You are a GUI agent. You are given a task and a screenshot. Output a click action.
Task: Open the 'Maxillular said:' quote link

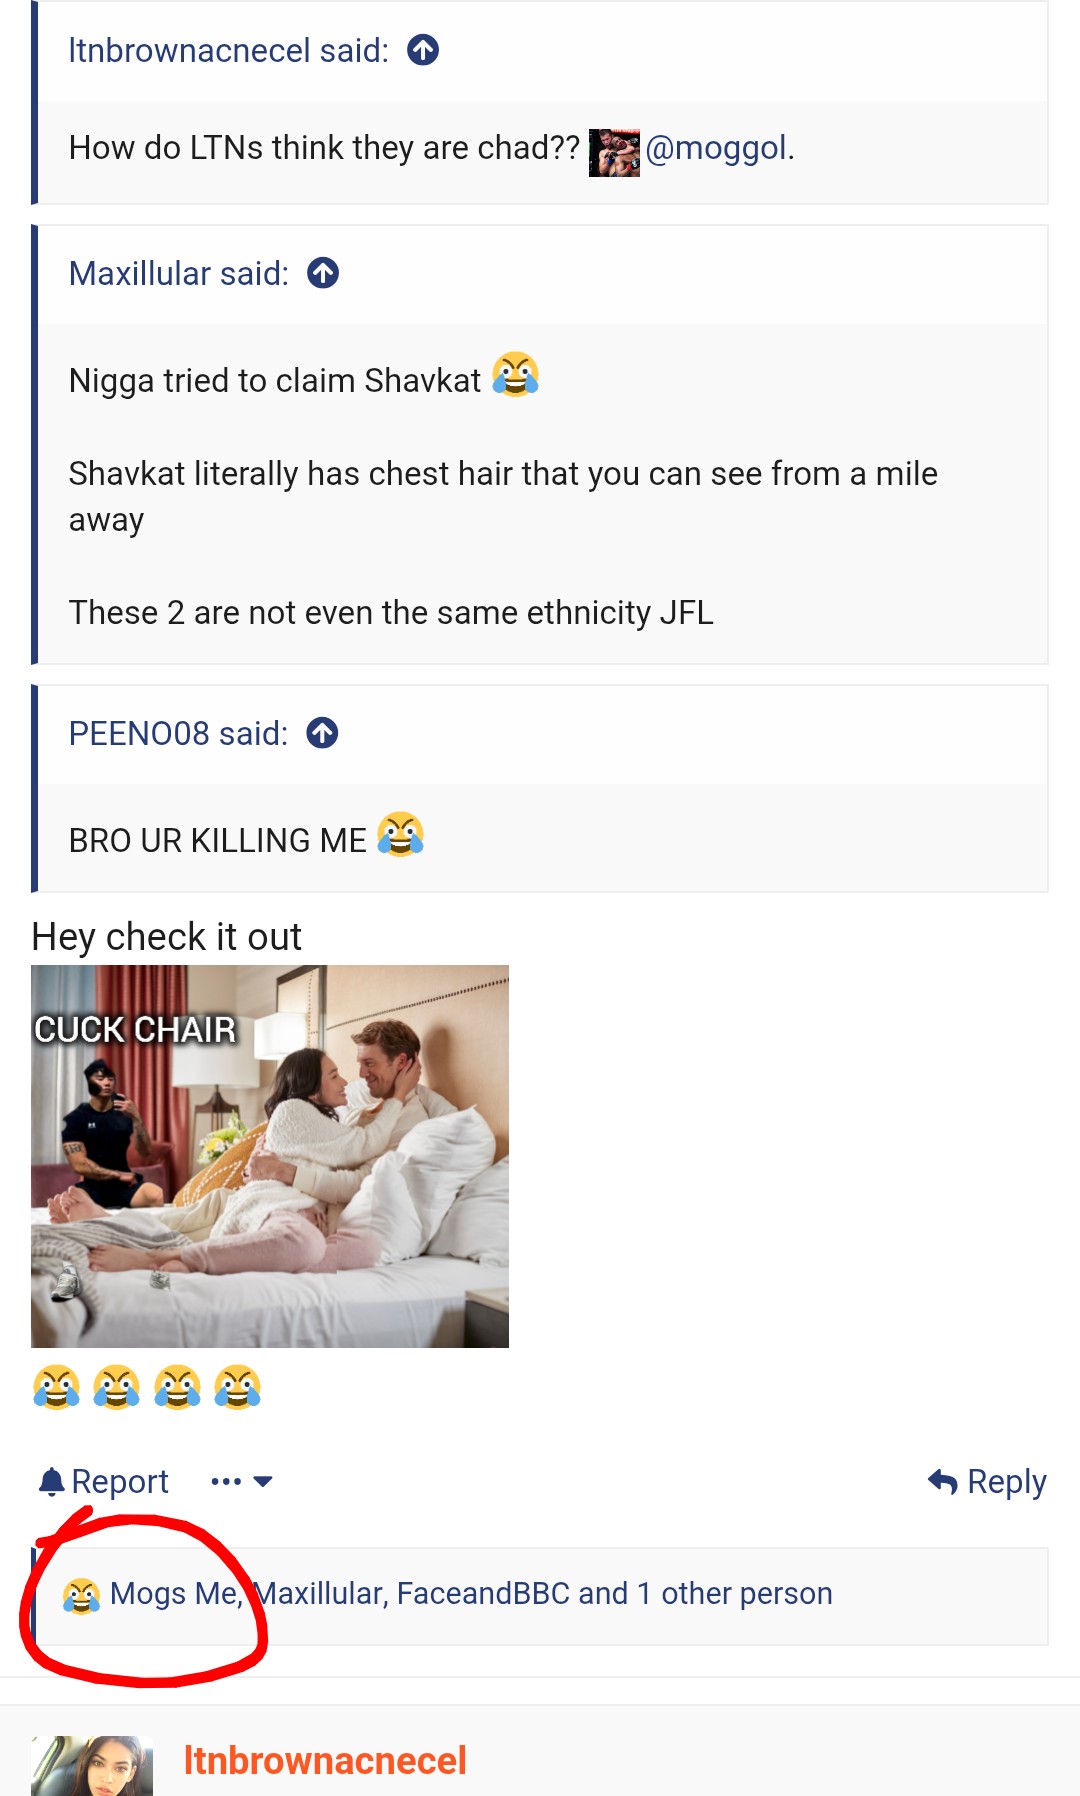[x=178, y=273]
